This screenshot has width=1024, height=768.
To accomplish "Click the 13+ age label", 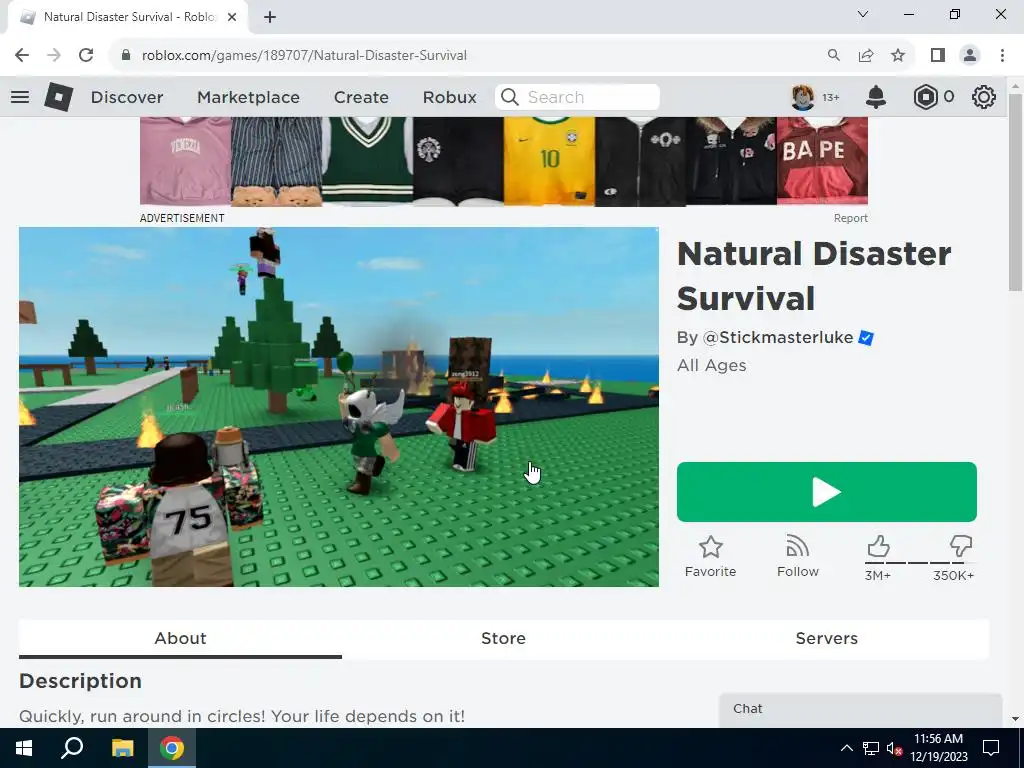I will click(831, 97).
